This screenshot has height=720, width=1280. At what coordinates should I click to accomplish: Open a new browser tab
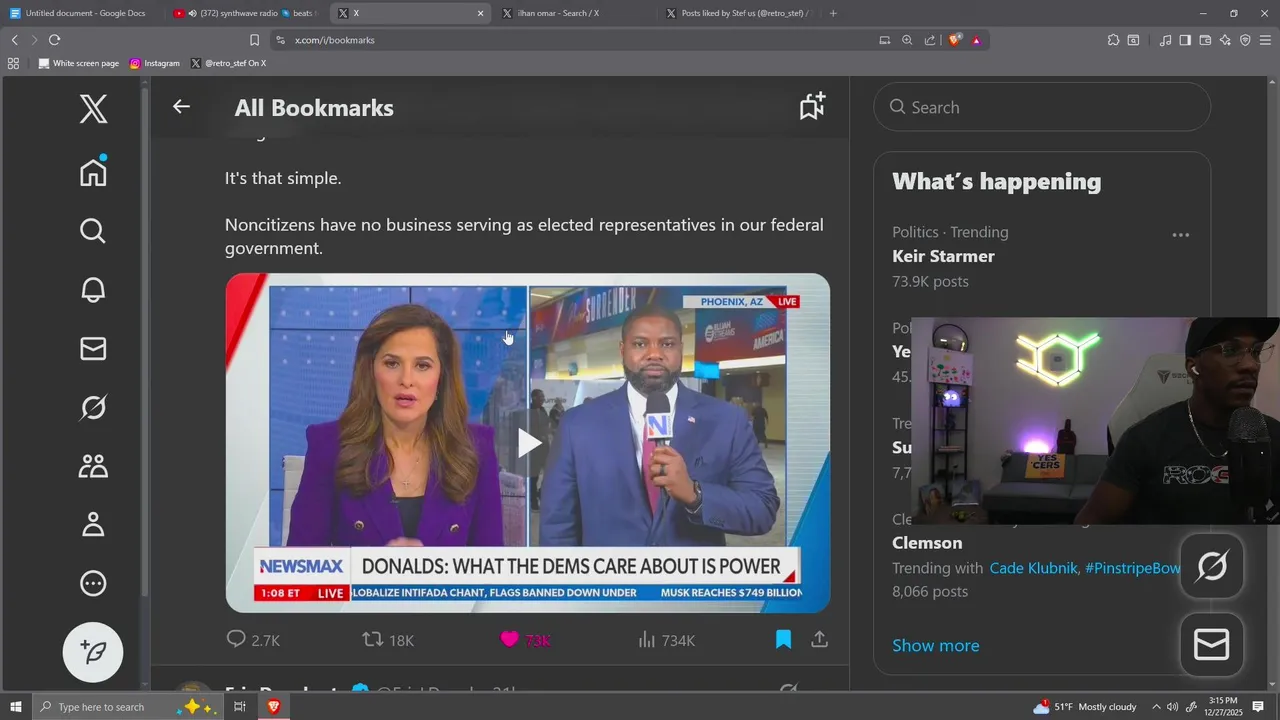(833, 13)
